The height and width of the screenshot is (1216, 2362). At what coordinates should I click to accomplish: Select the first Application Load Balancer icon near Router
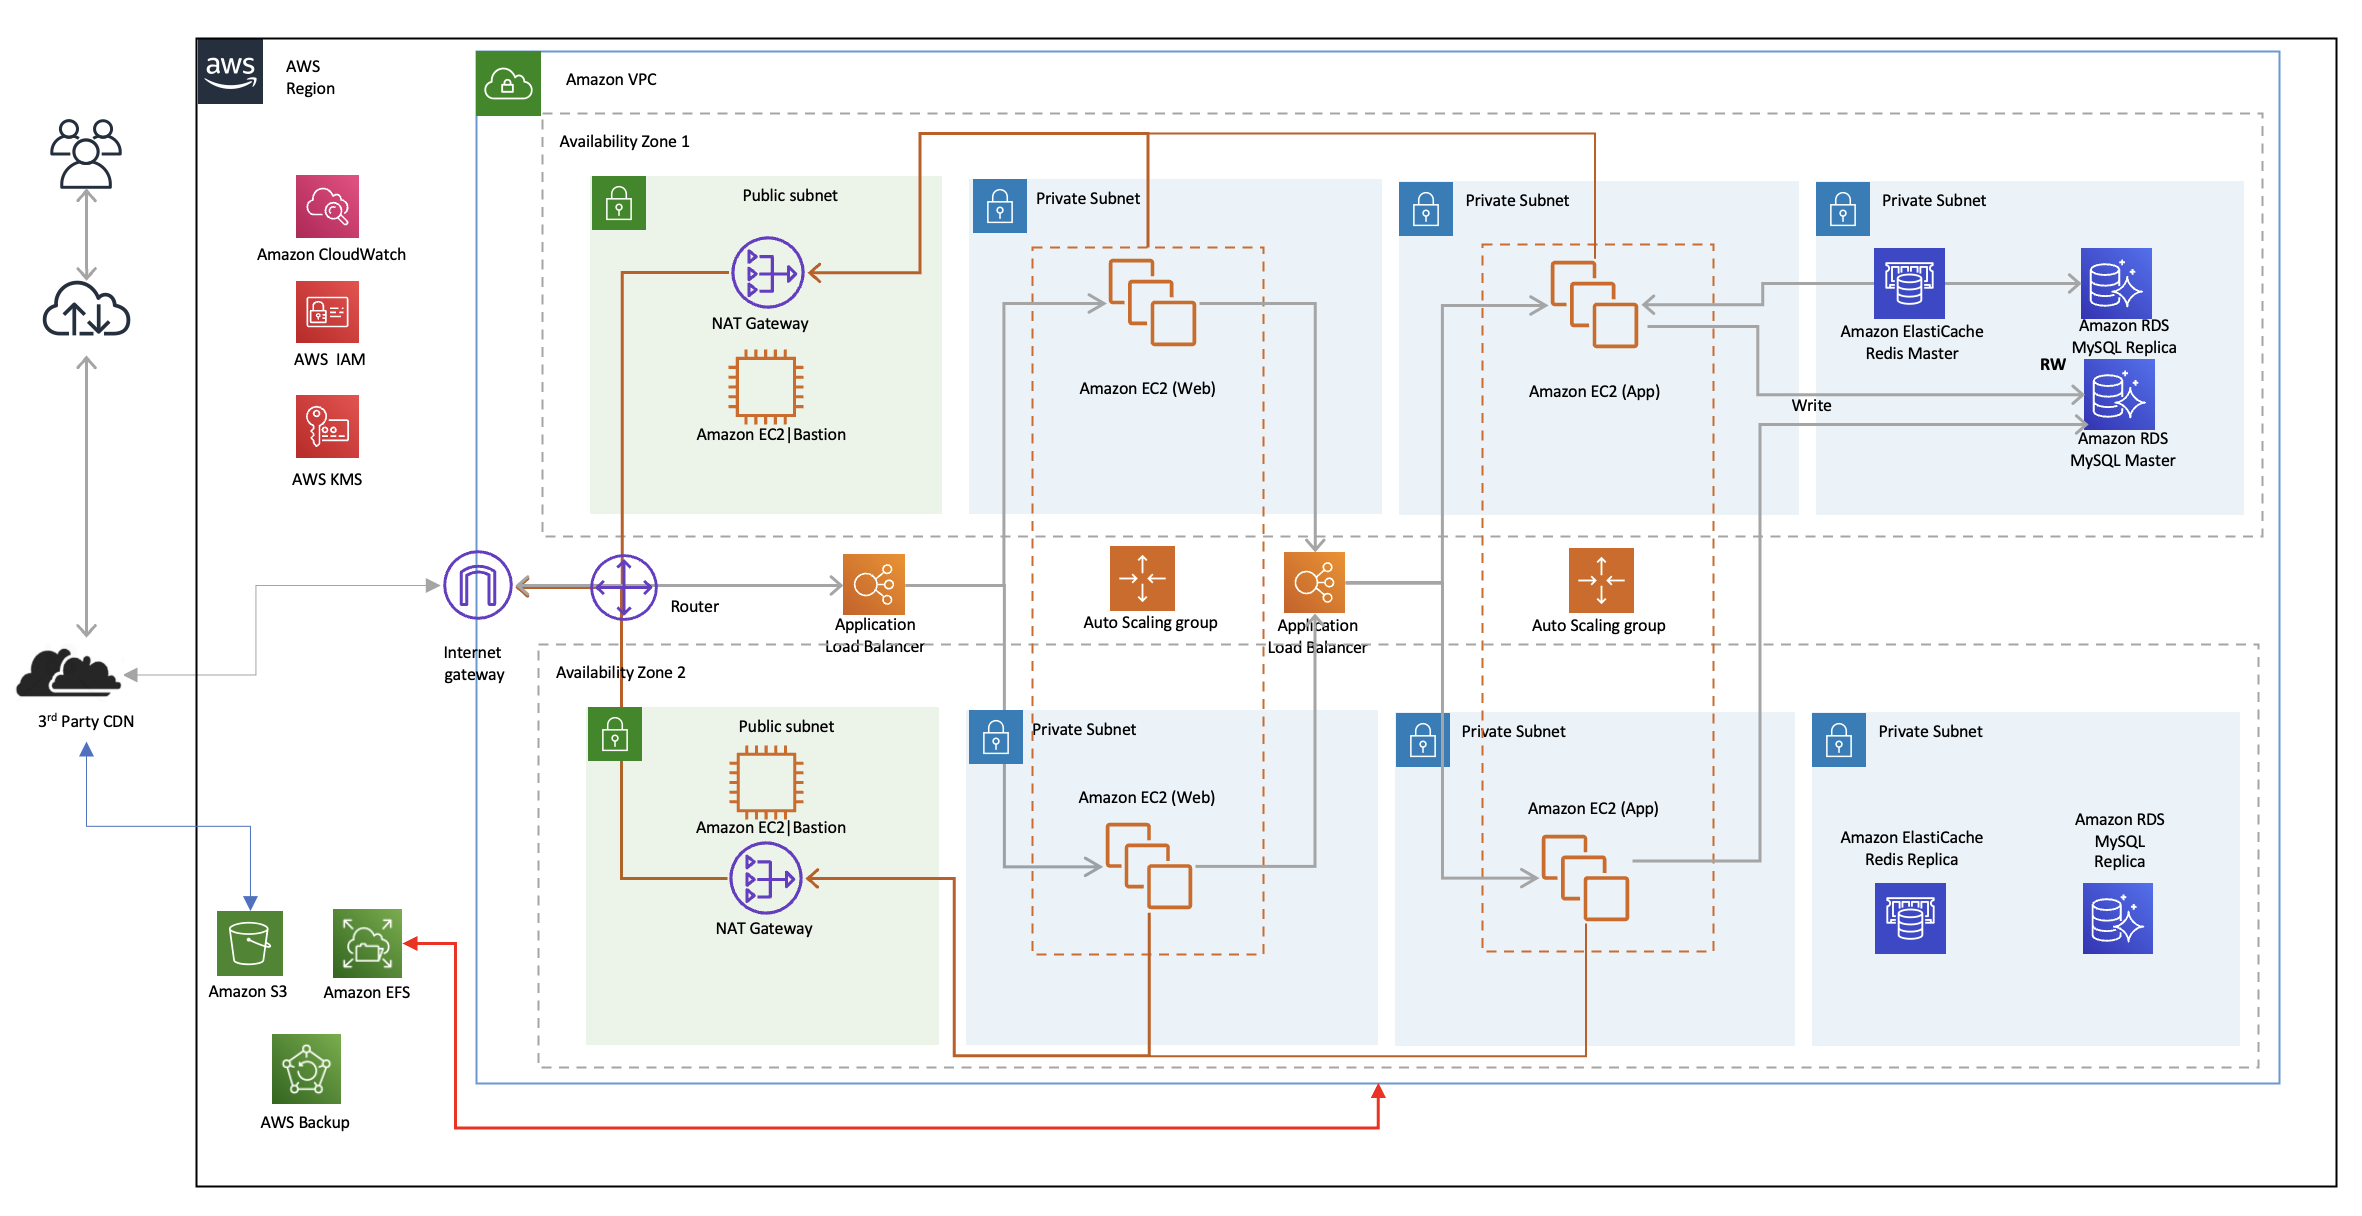[874, 584]
